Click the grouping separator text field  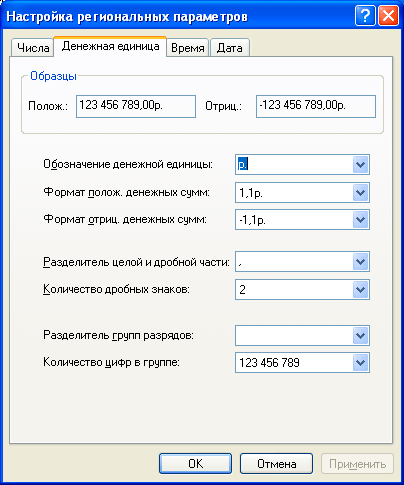(x=294, y=335)
